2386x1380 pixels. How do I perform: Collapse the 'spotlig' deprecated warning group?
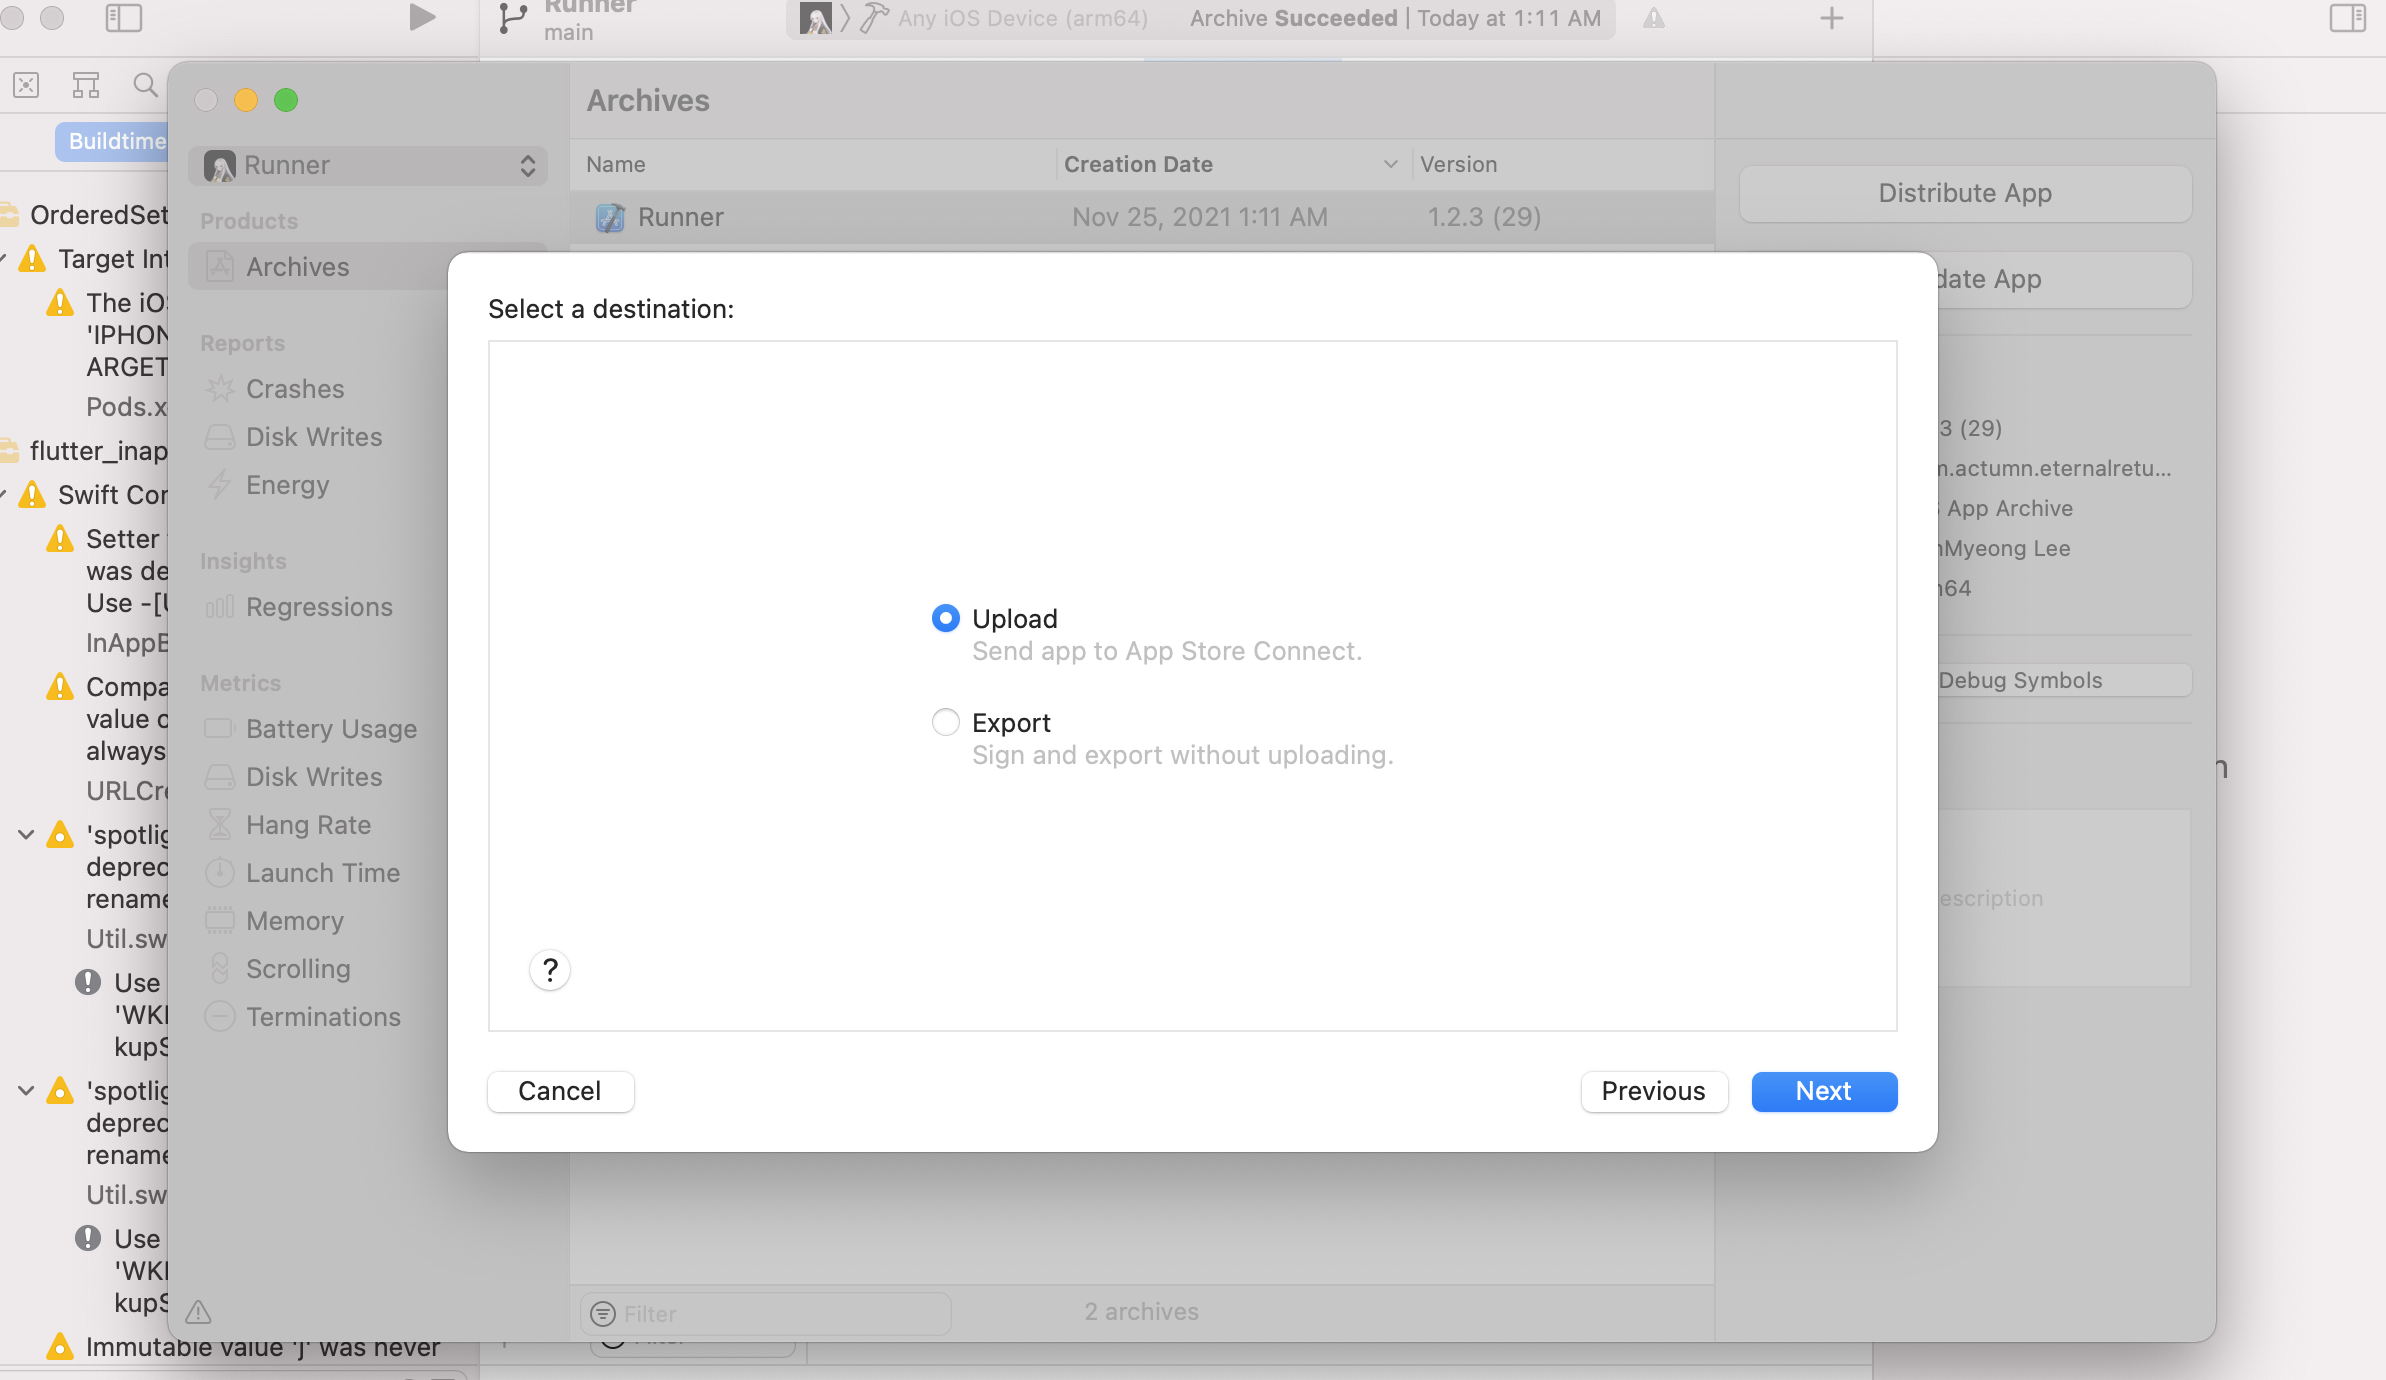pyautogui.click(x=27, y=834)
